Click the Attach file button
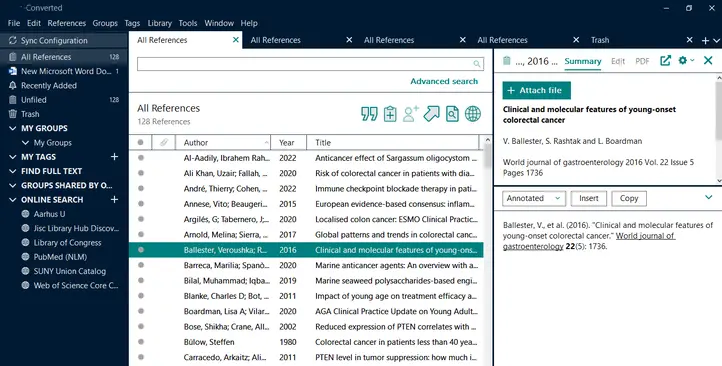 [x=536, y=90]
